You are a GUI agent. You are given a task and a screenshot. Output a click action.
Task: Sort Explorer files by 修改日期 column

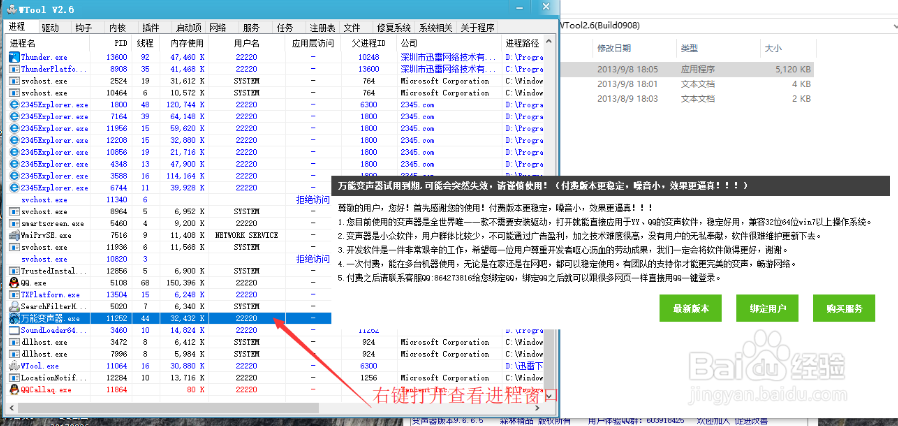coord(615,48)
